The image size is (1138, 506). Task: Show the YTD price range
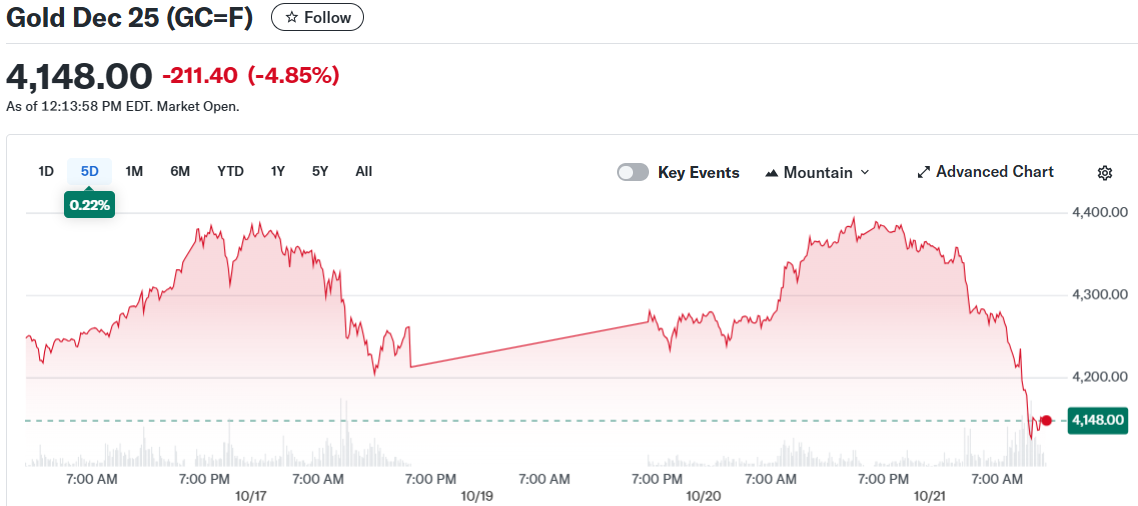point(230,171)
